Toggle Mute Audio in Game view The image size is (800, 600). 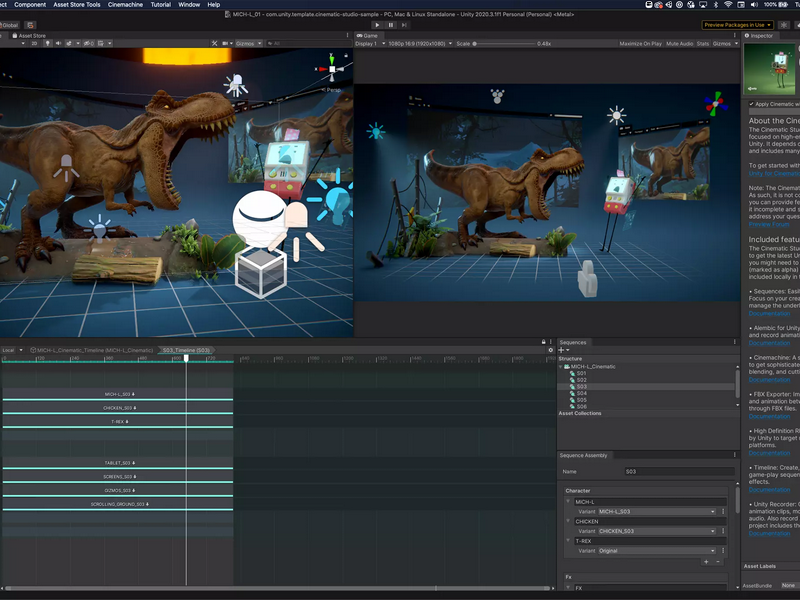(x=680, y=43)
